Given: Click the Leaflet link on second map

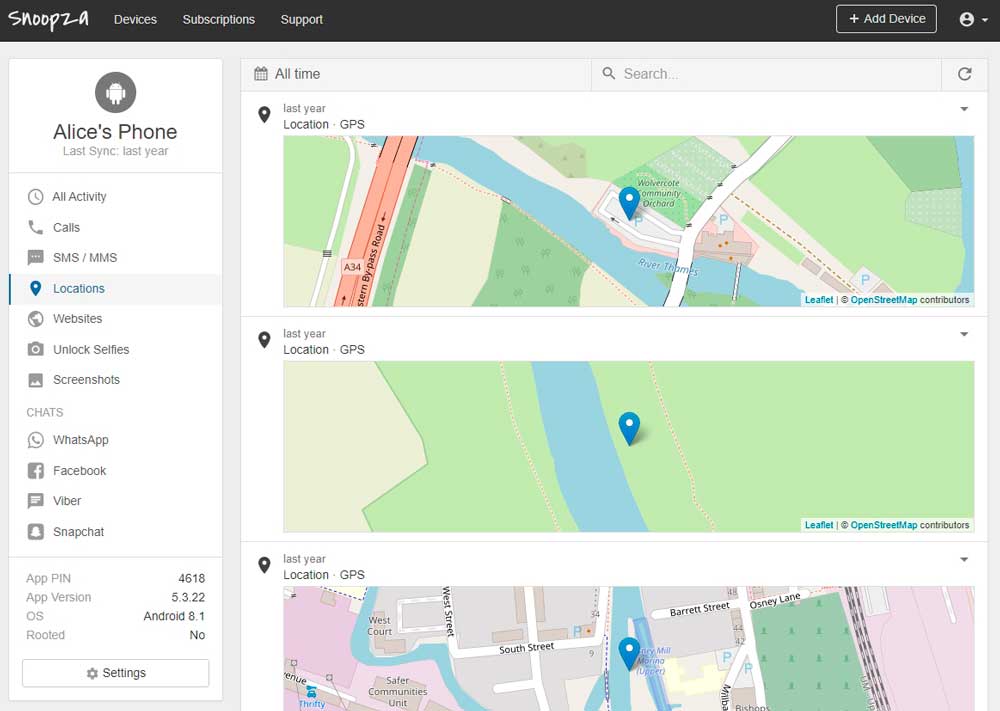Looking at the screenshot, I should click(819, 525).
